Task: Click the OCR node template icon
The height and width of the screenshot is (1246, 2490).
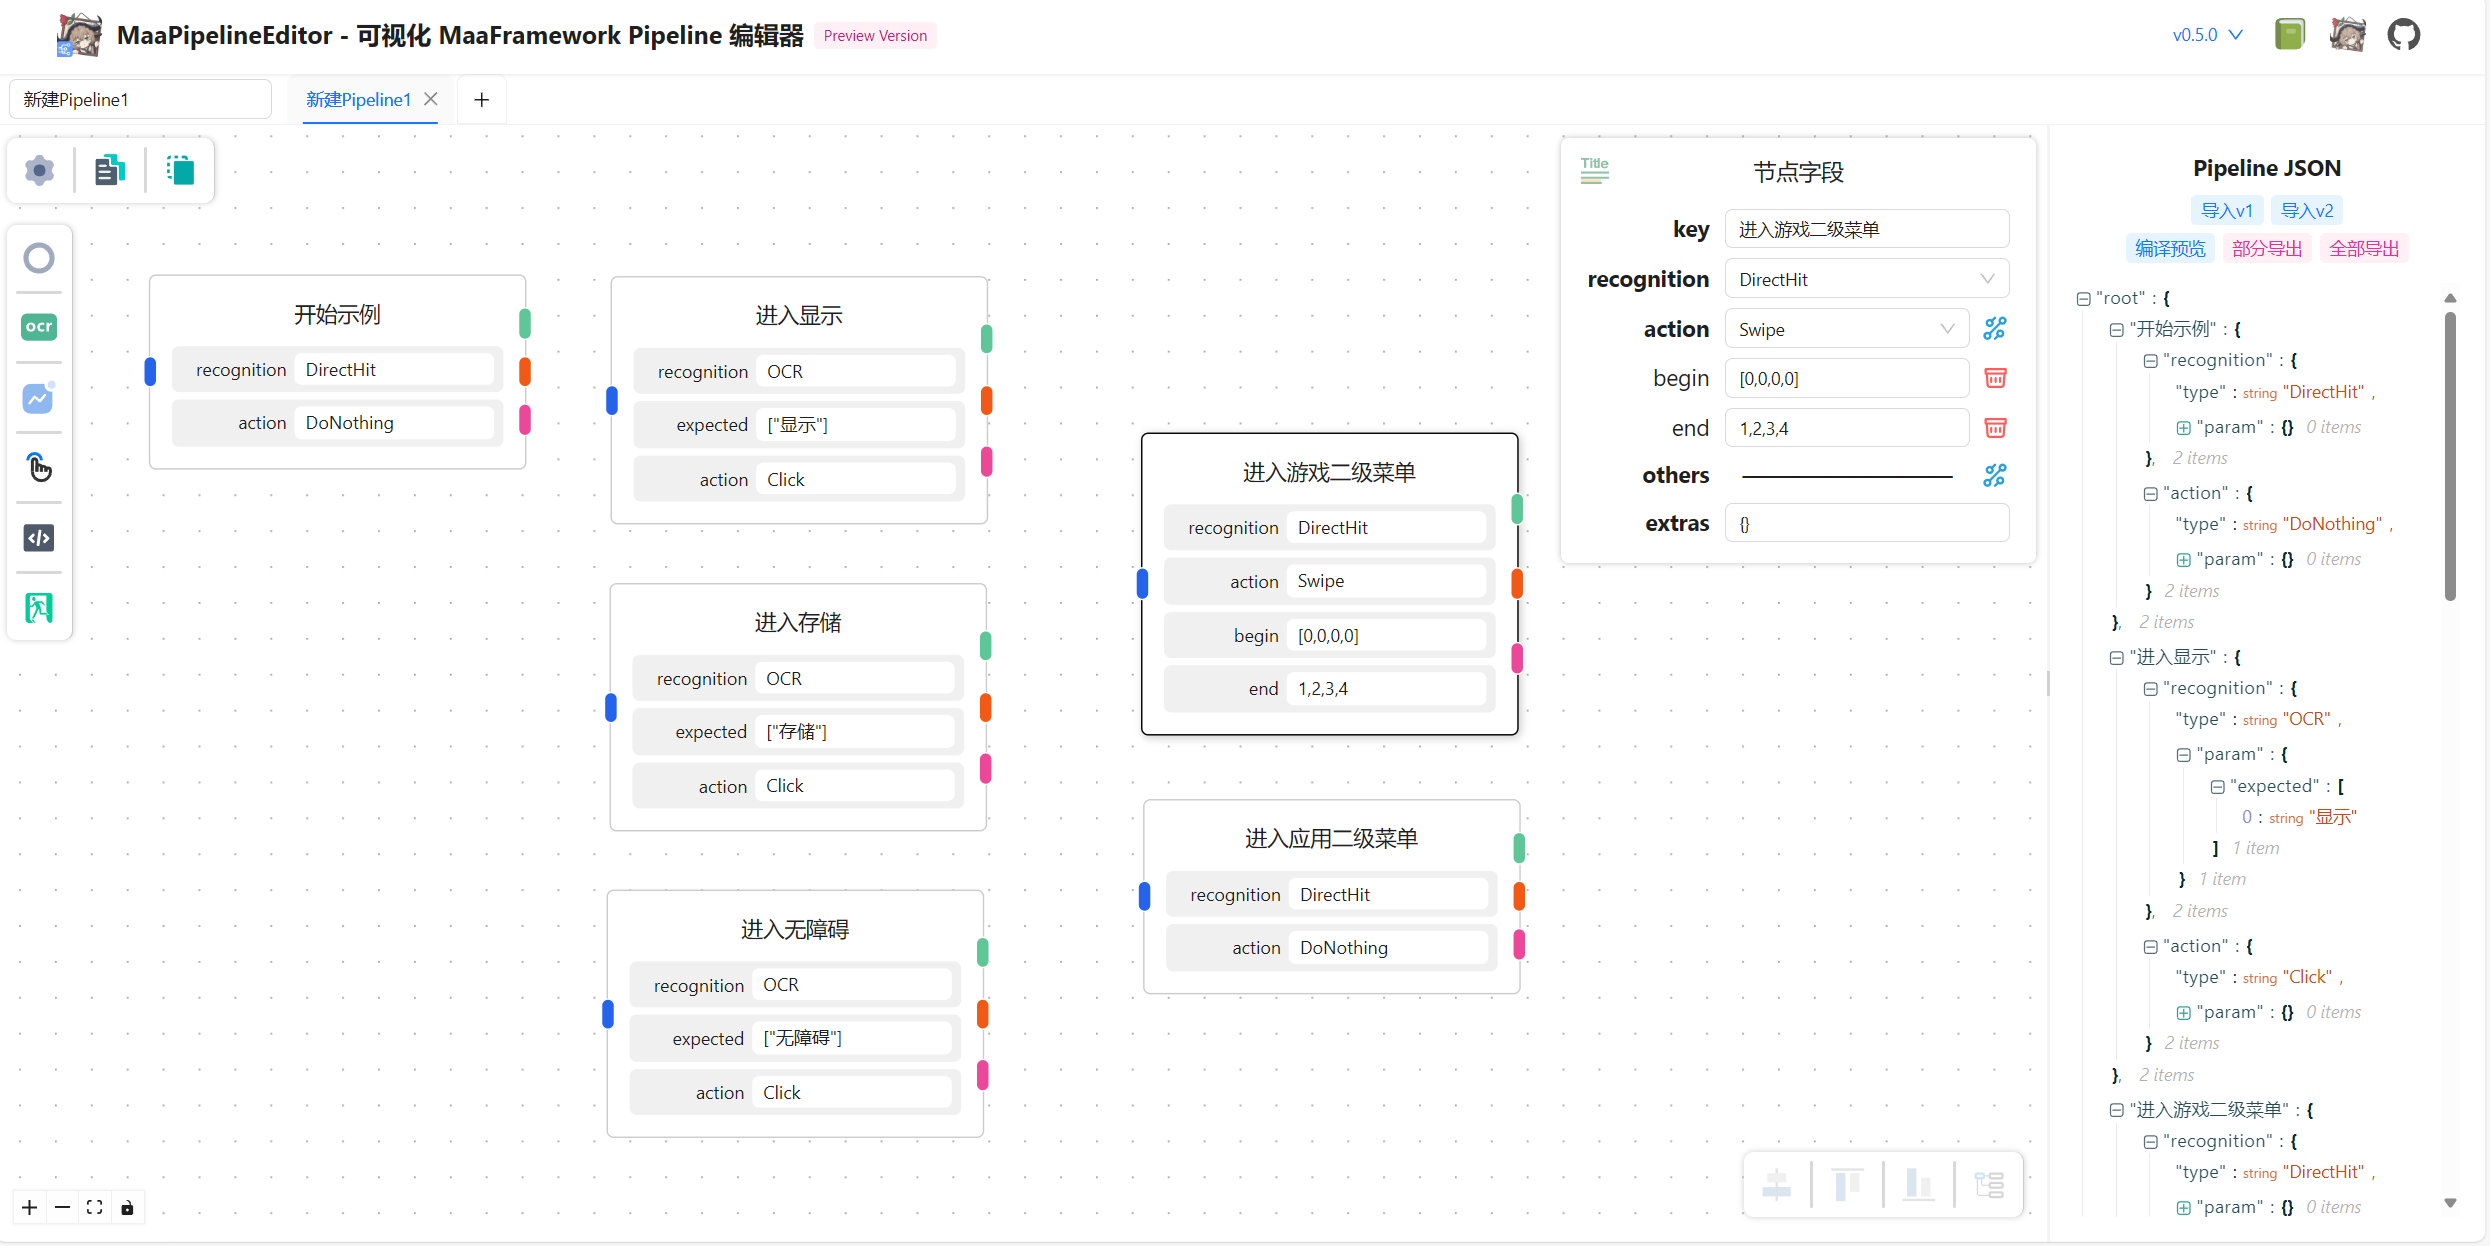Action: [39, 327]
